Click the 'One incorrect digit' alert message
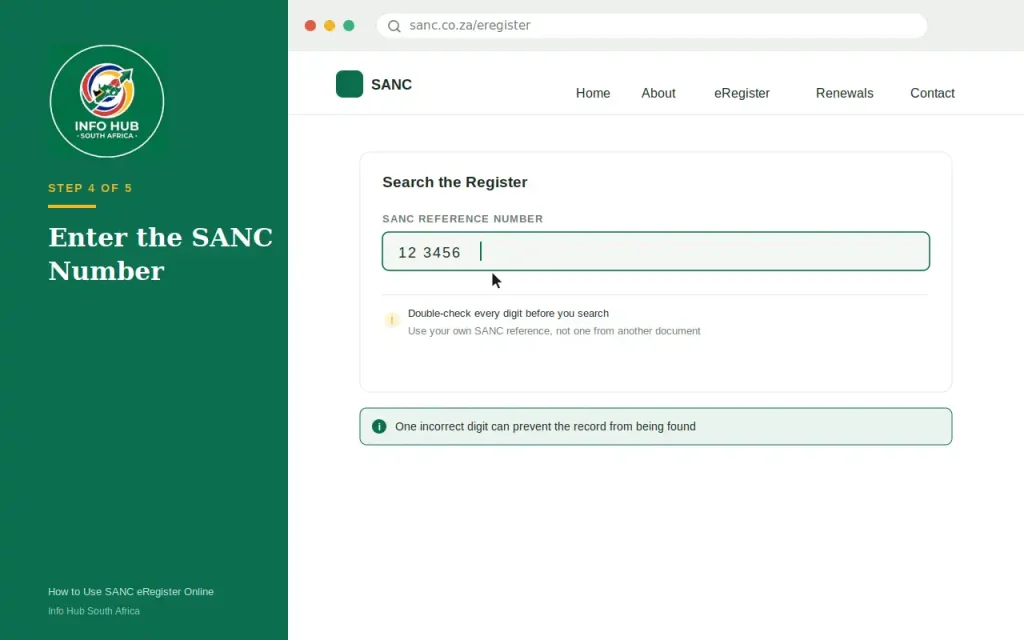 545,426
